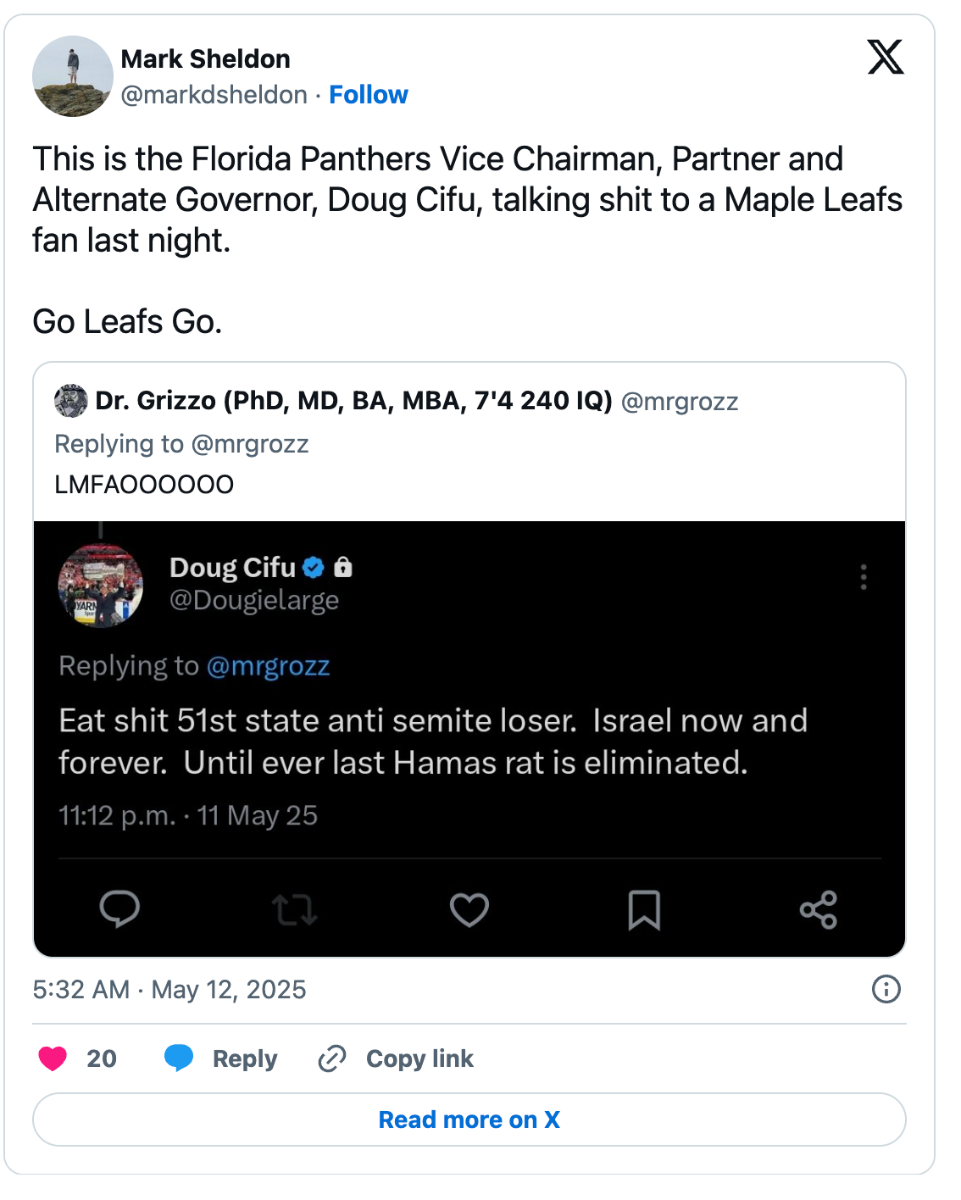Click Doug Cifu's avatar in screenshot
Image resolution: width=961 pixels, height=1200 pixels.
101,584
